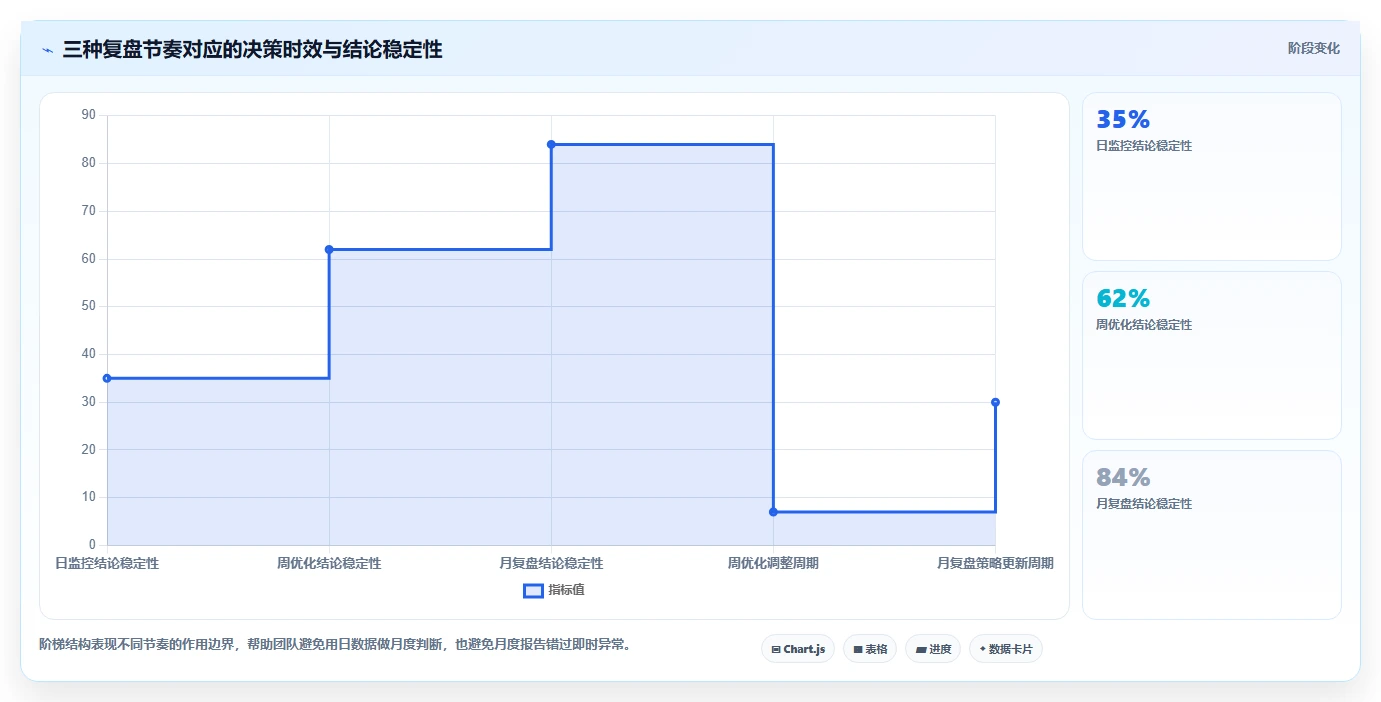Click x-axis label 月复盘结论稳定性
This screenshot has width=1381, height=702.
[x=551, y=563]
